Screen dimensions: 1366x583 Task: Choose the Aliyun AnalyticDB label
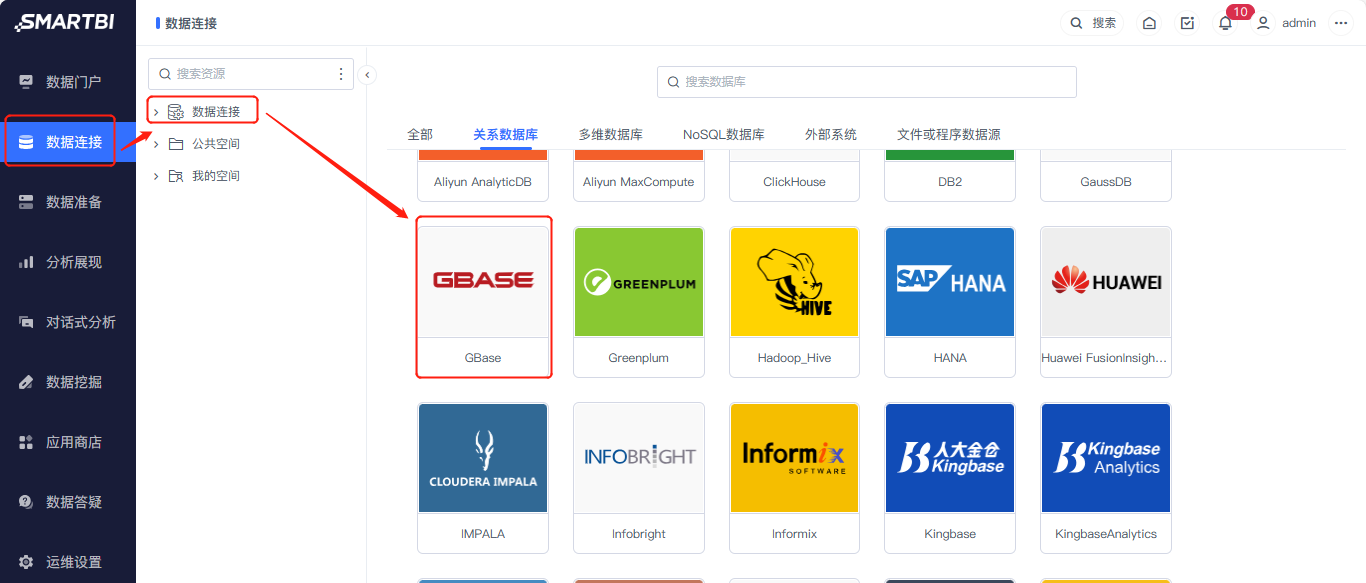coord(483,182)
